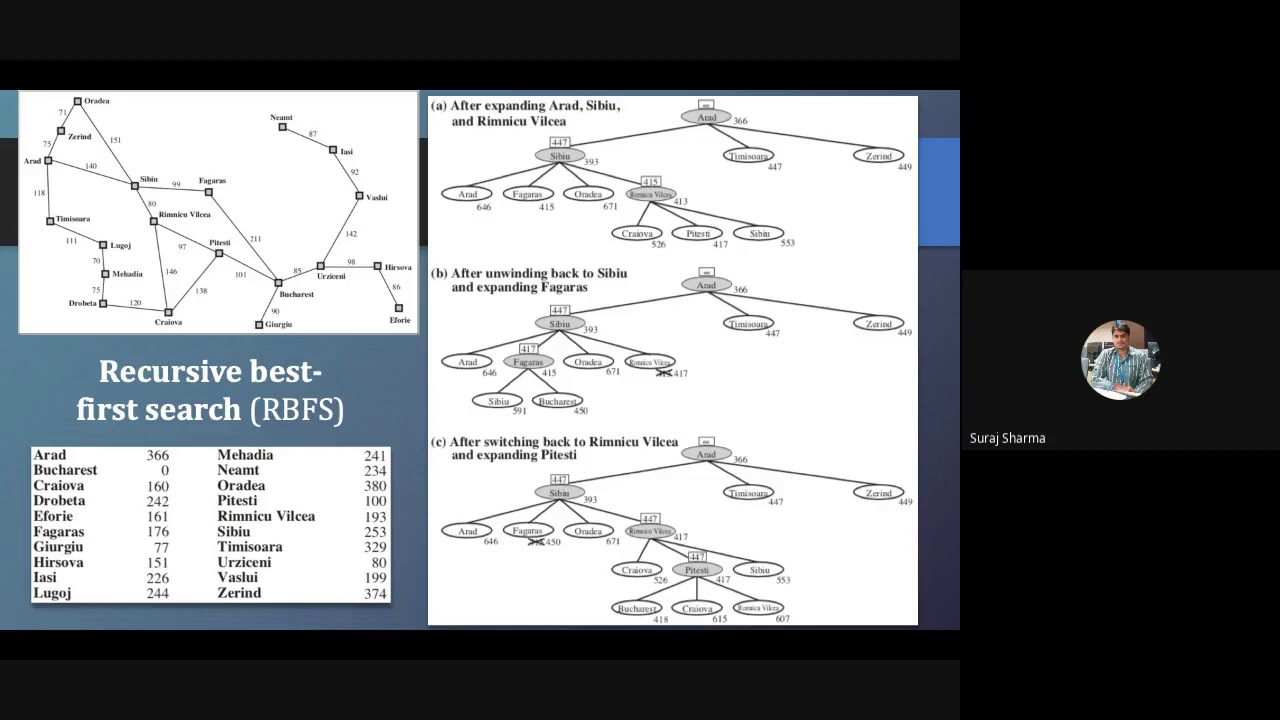Image resolution: width=1280 pixels, height=720 pixels.
Task: Click 'Urziceni' entry in the heuristic table
Action: [x=244, y=562]
